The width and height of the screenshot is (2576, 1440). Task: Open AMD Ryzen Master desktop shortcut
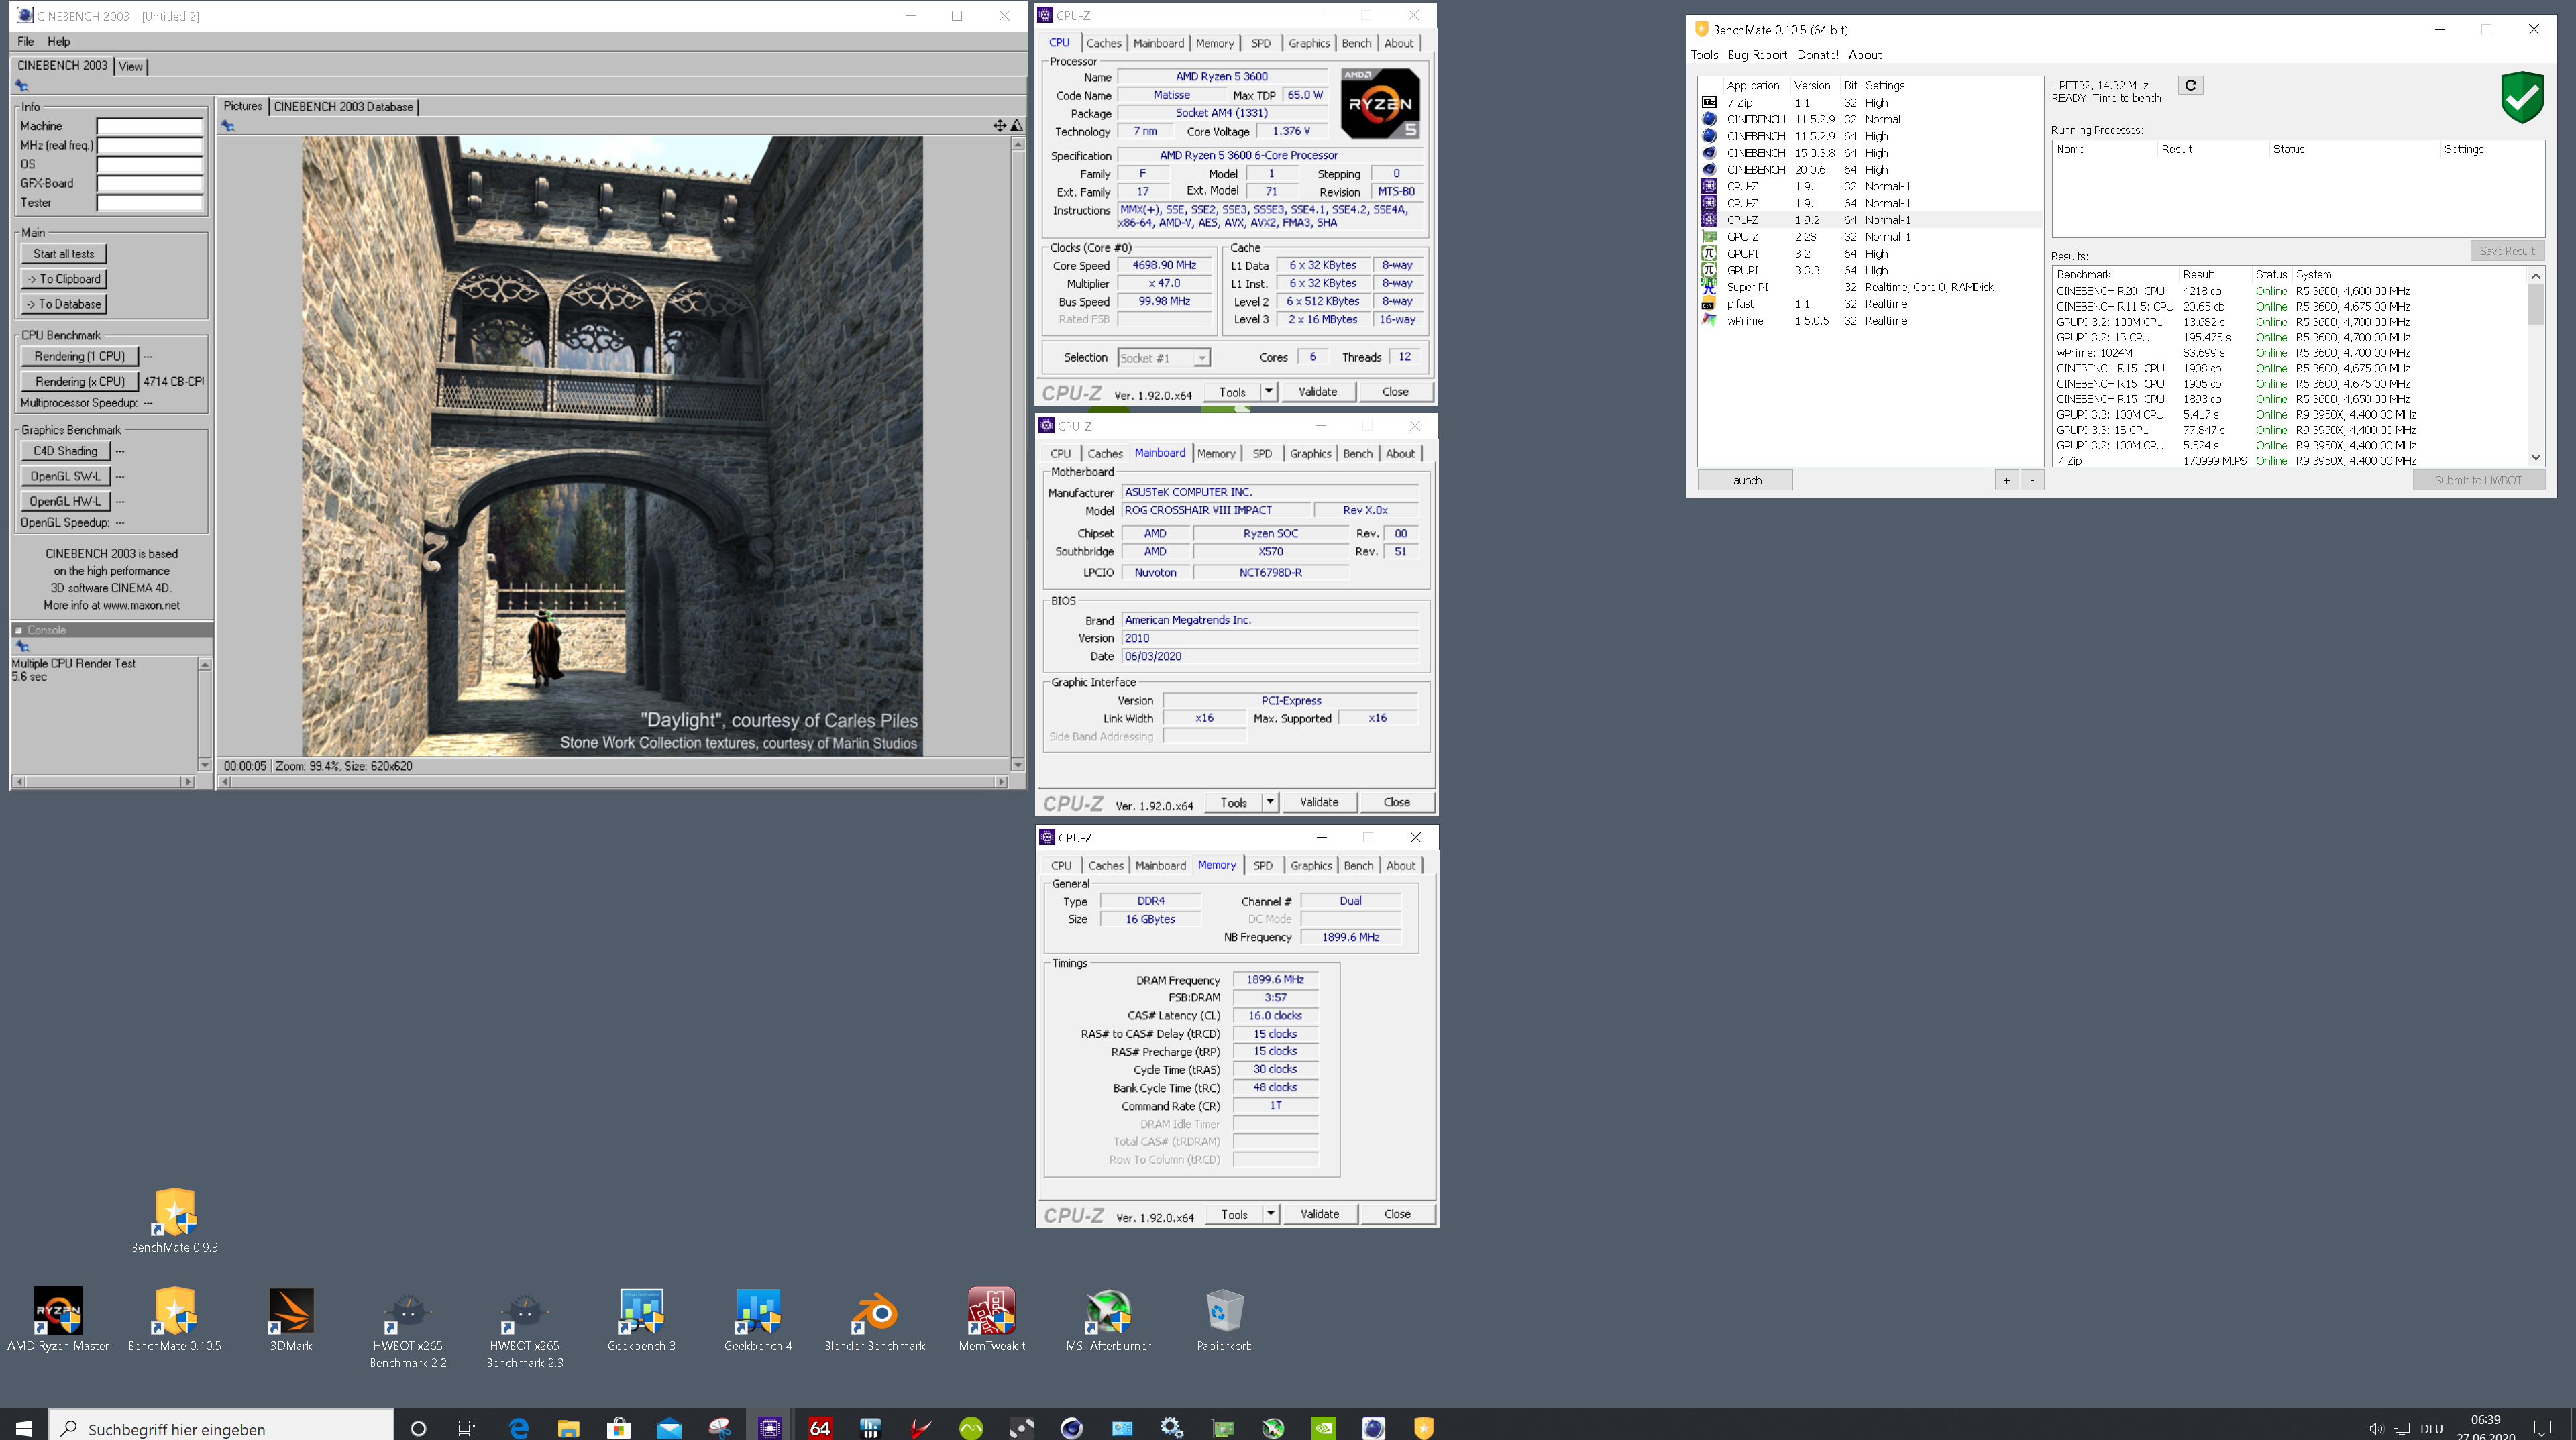(58, 1319)
